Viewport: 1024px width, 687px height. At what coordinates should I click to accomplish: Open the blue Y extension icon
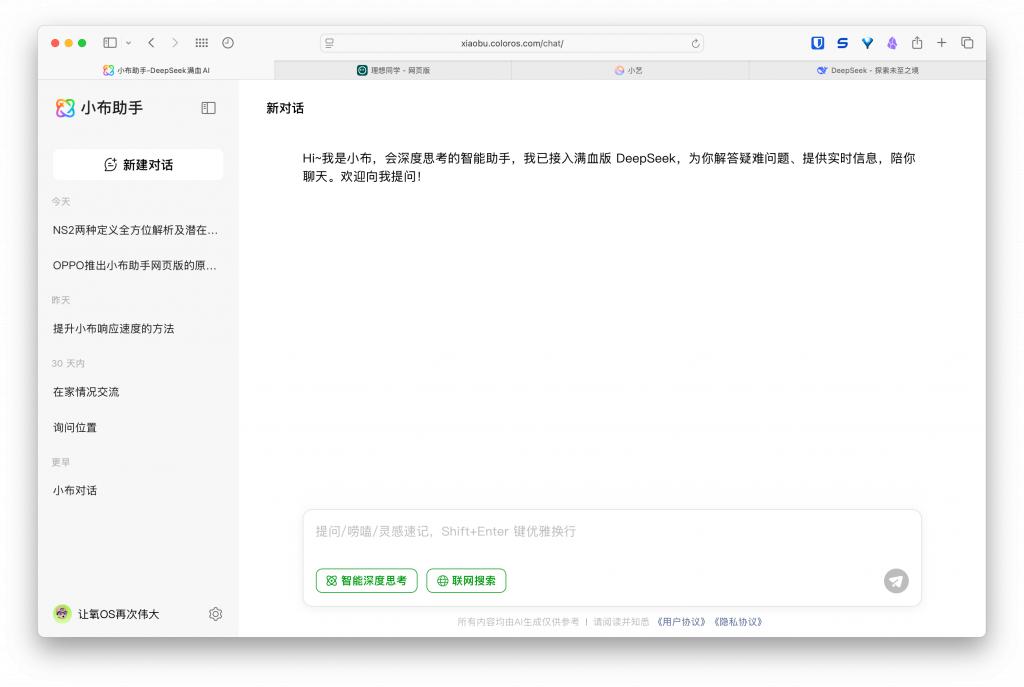click(867, 42)
